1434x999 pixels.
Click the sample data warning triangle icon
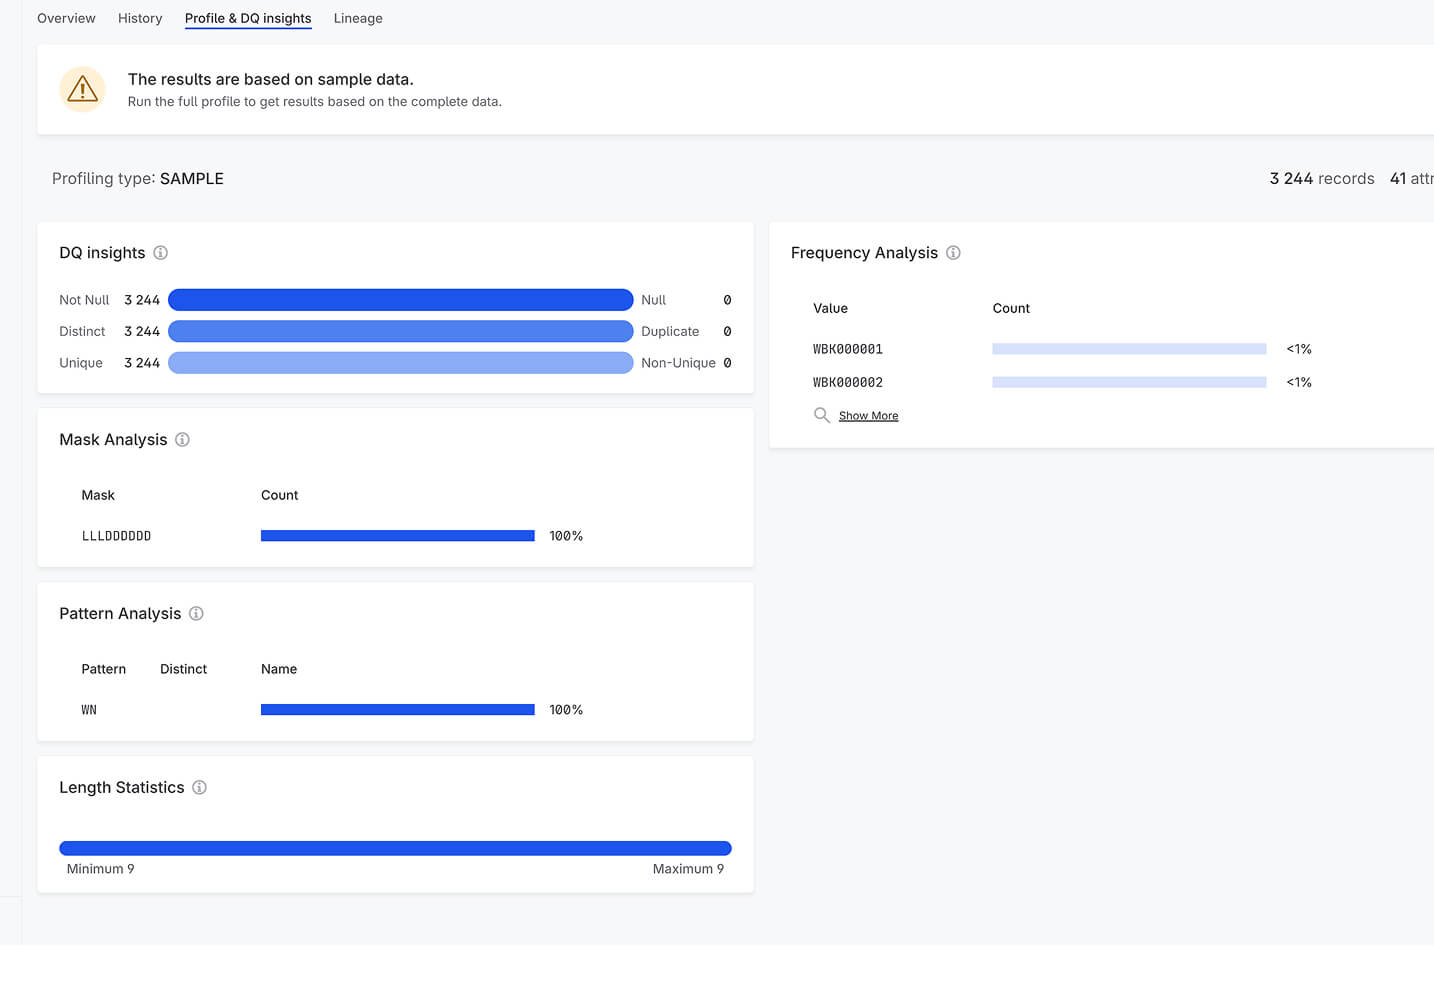click(x=82, y=89)
